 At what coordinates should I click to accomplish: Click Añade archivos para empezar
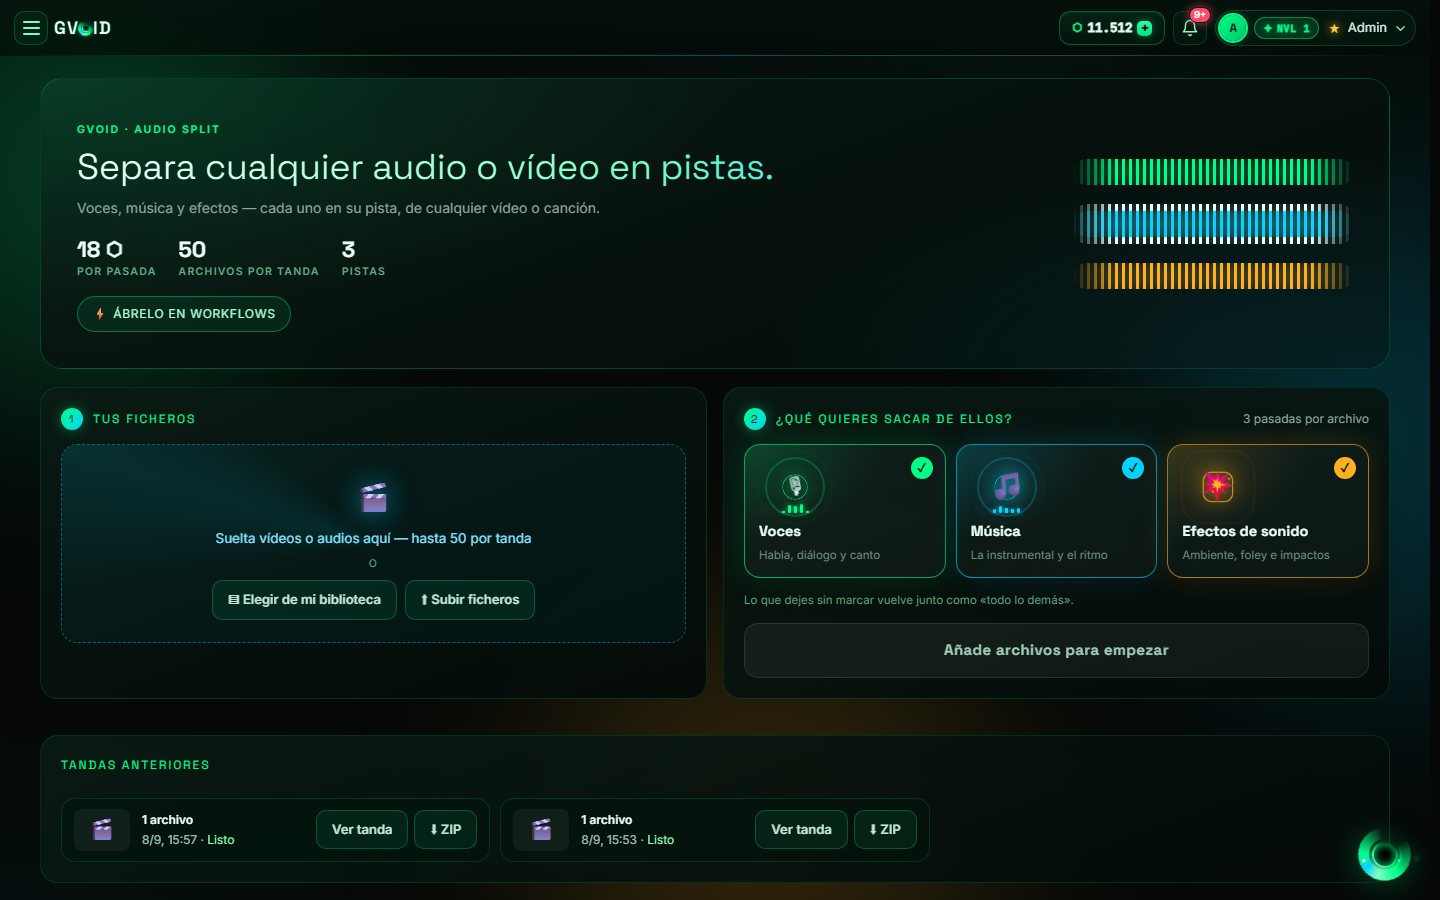coord(1056,650)
